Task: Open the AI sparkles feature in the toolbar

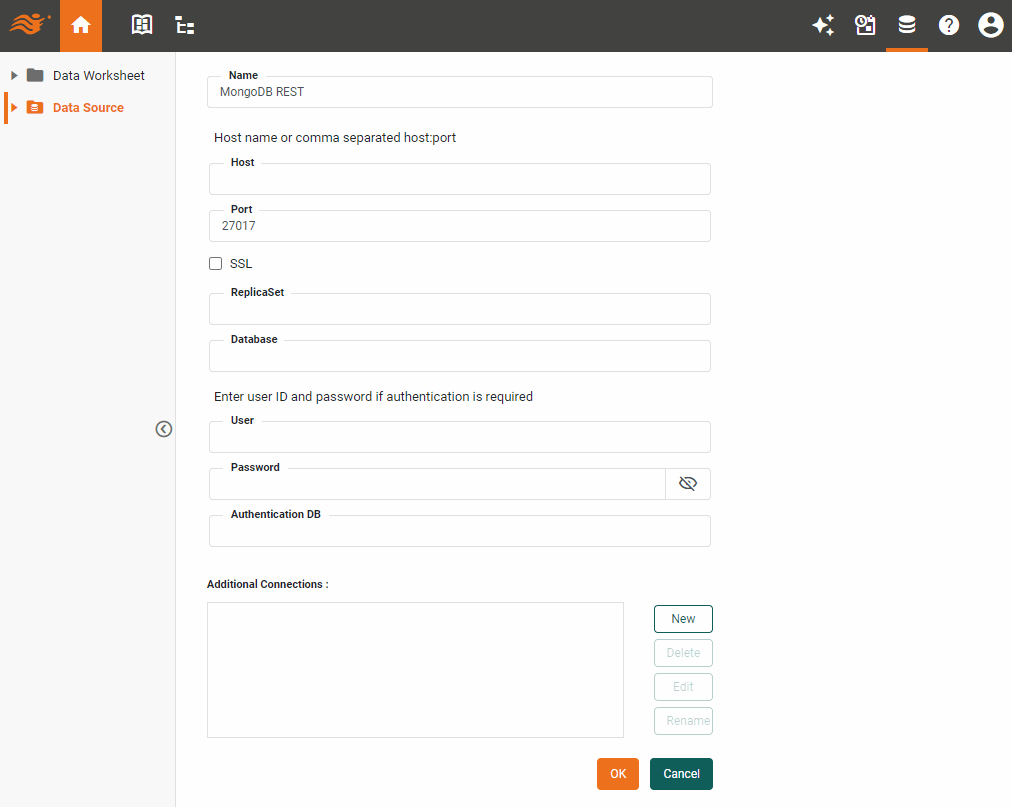Action: point(823,25)
